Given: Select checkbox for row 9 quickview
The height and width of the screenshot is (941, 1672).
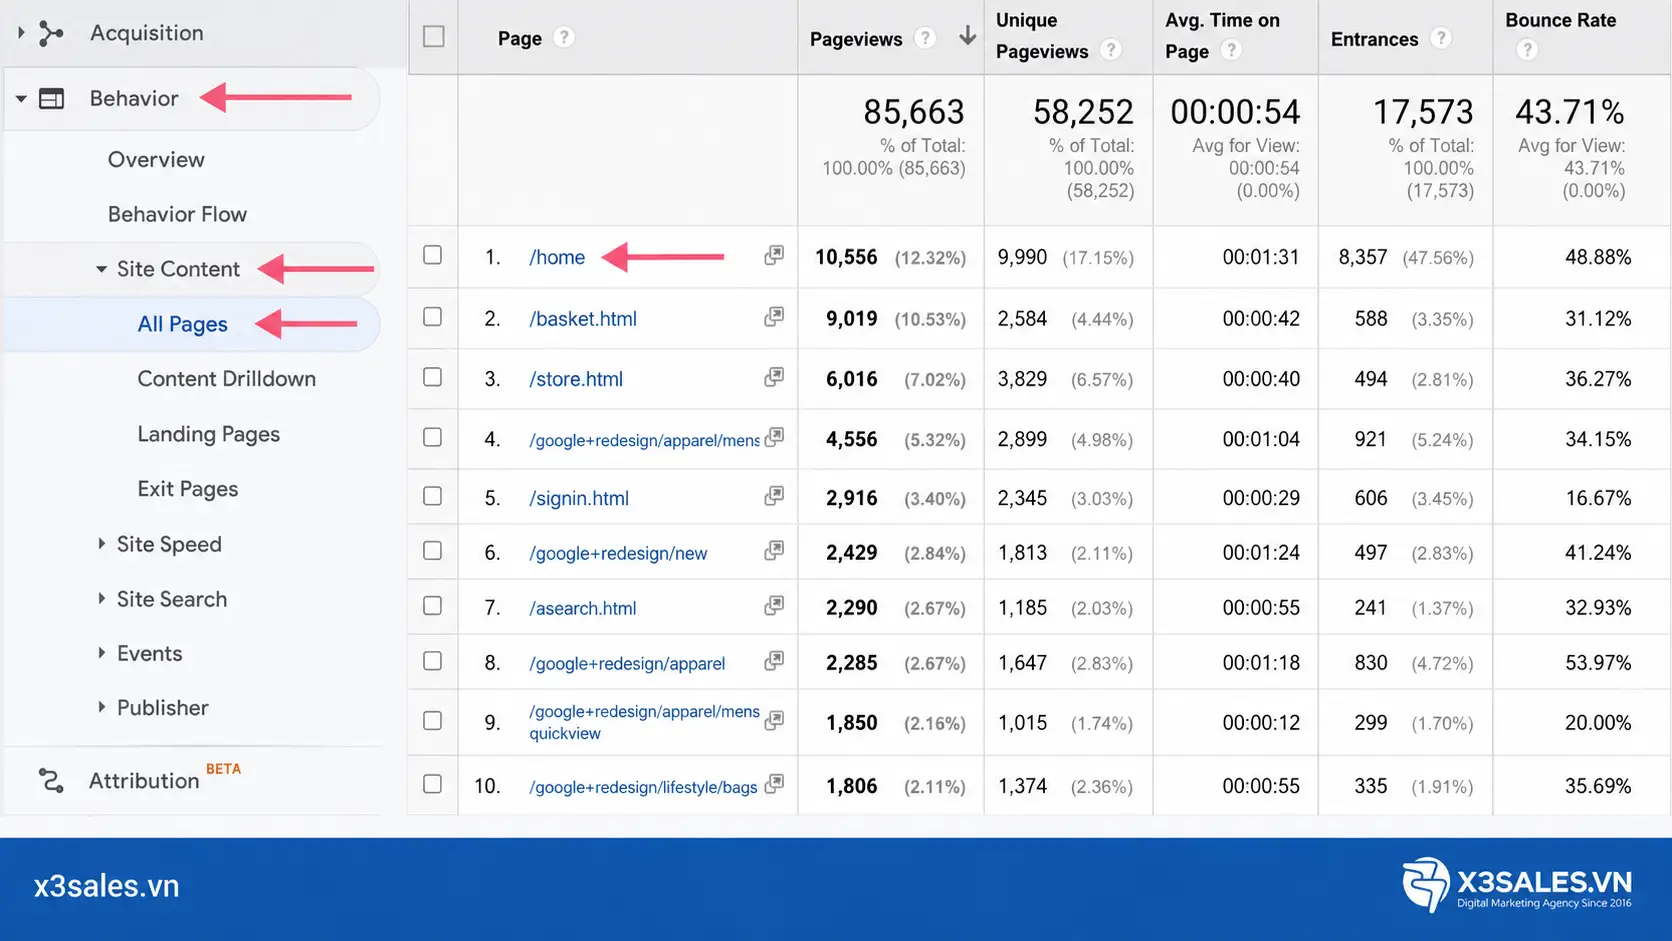Looking at the screenshot, I should pos(432,721).
